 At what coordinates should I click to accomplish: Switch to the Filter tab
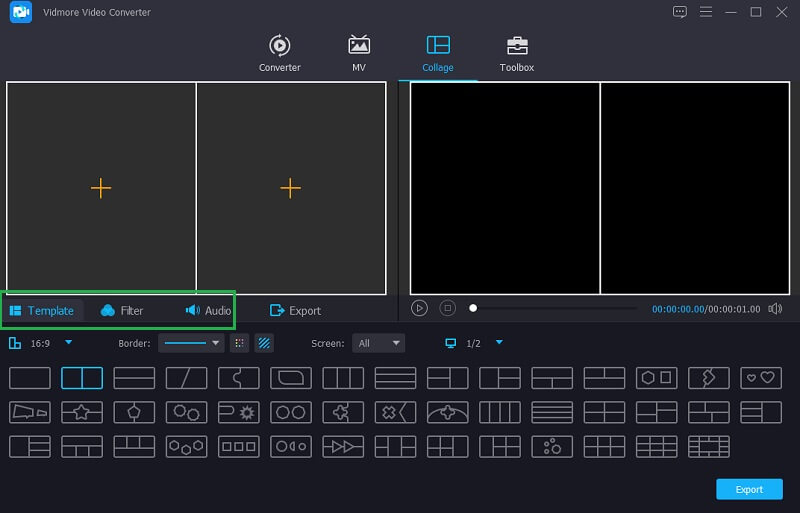122,311
